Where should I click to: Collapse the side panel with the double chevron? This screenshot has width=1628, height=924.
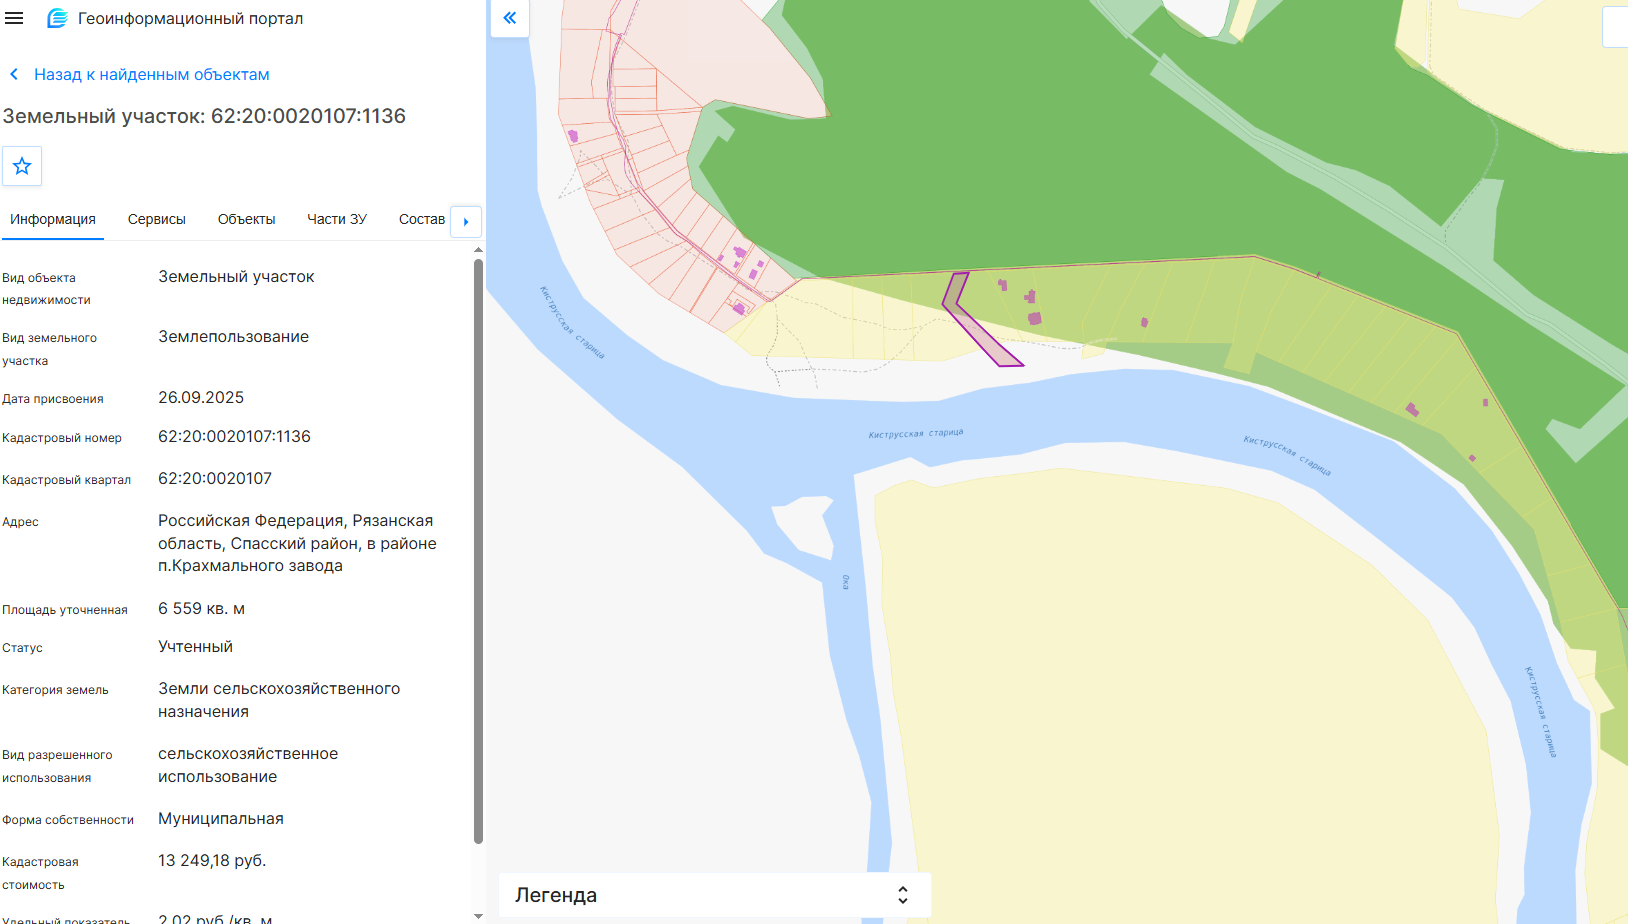click(510, 18)
